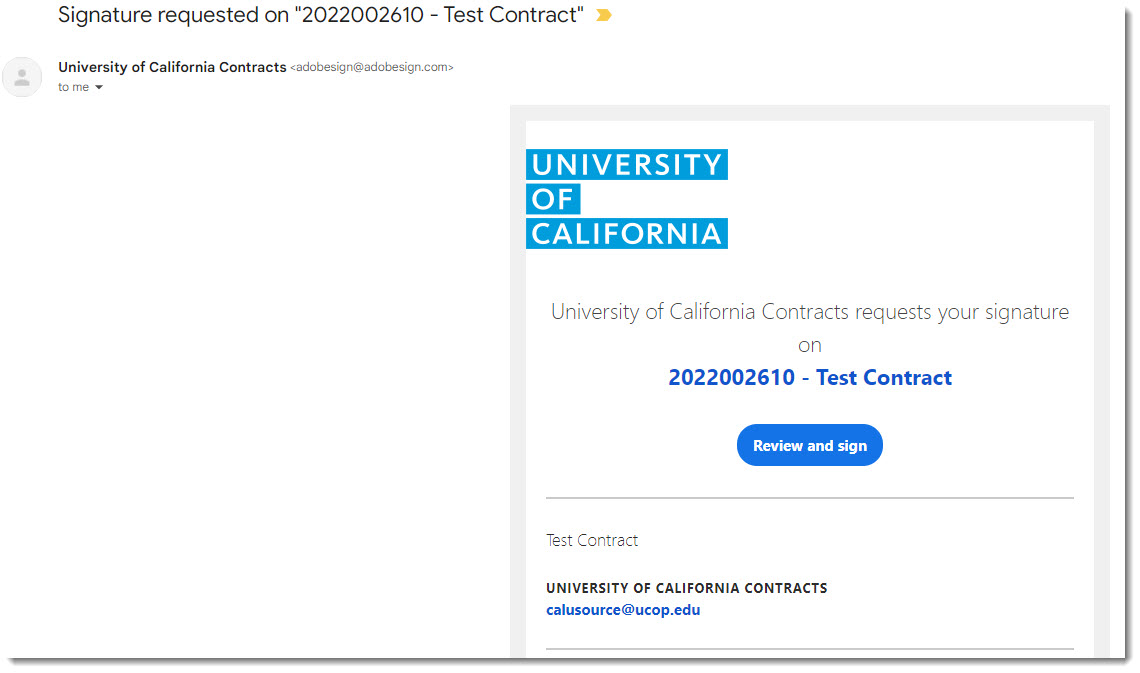Viewport: 1140px width, 673px height.
Task: Click the "to me" recipient text
Action: [x=73, y=88]
